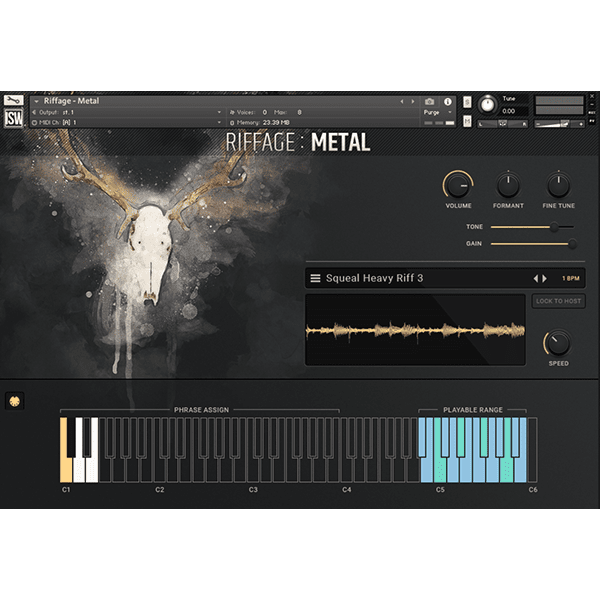The width and height of the screenshot is (600, 600).
Task: Click the Tone slider
Action: point(532,227)
